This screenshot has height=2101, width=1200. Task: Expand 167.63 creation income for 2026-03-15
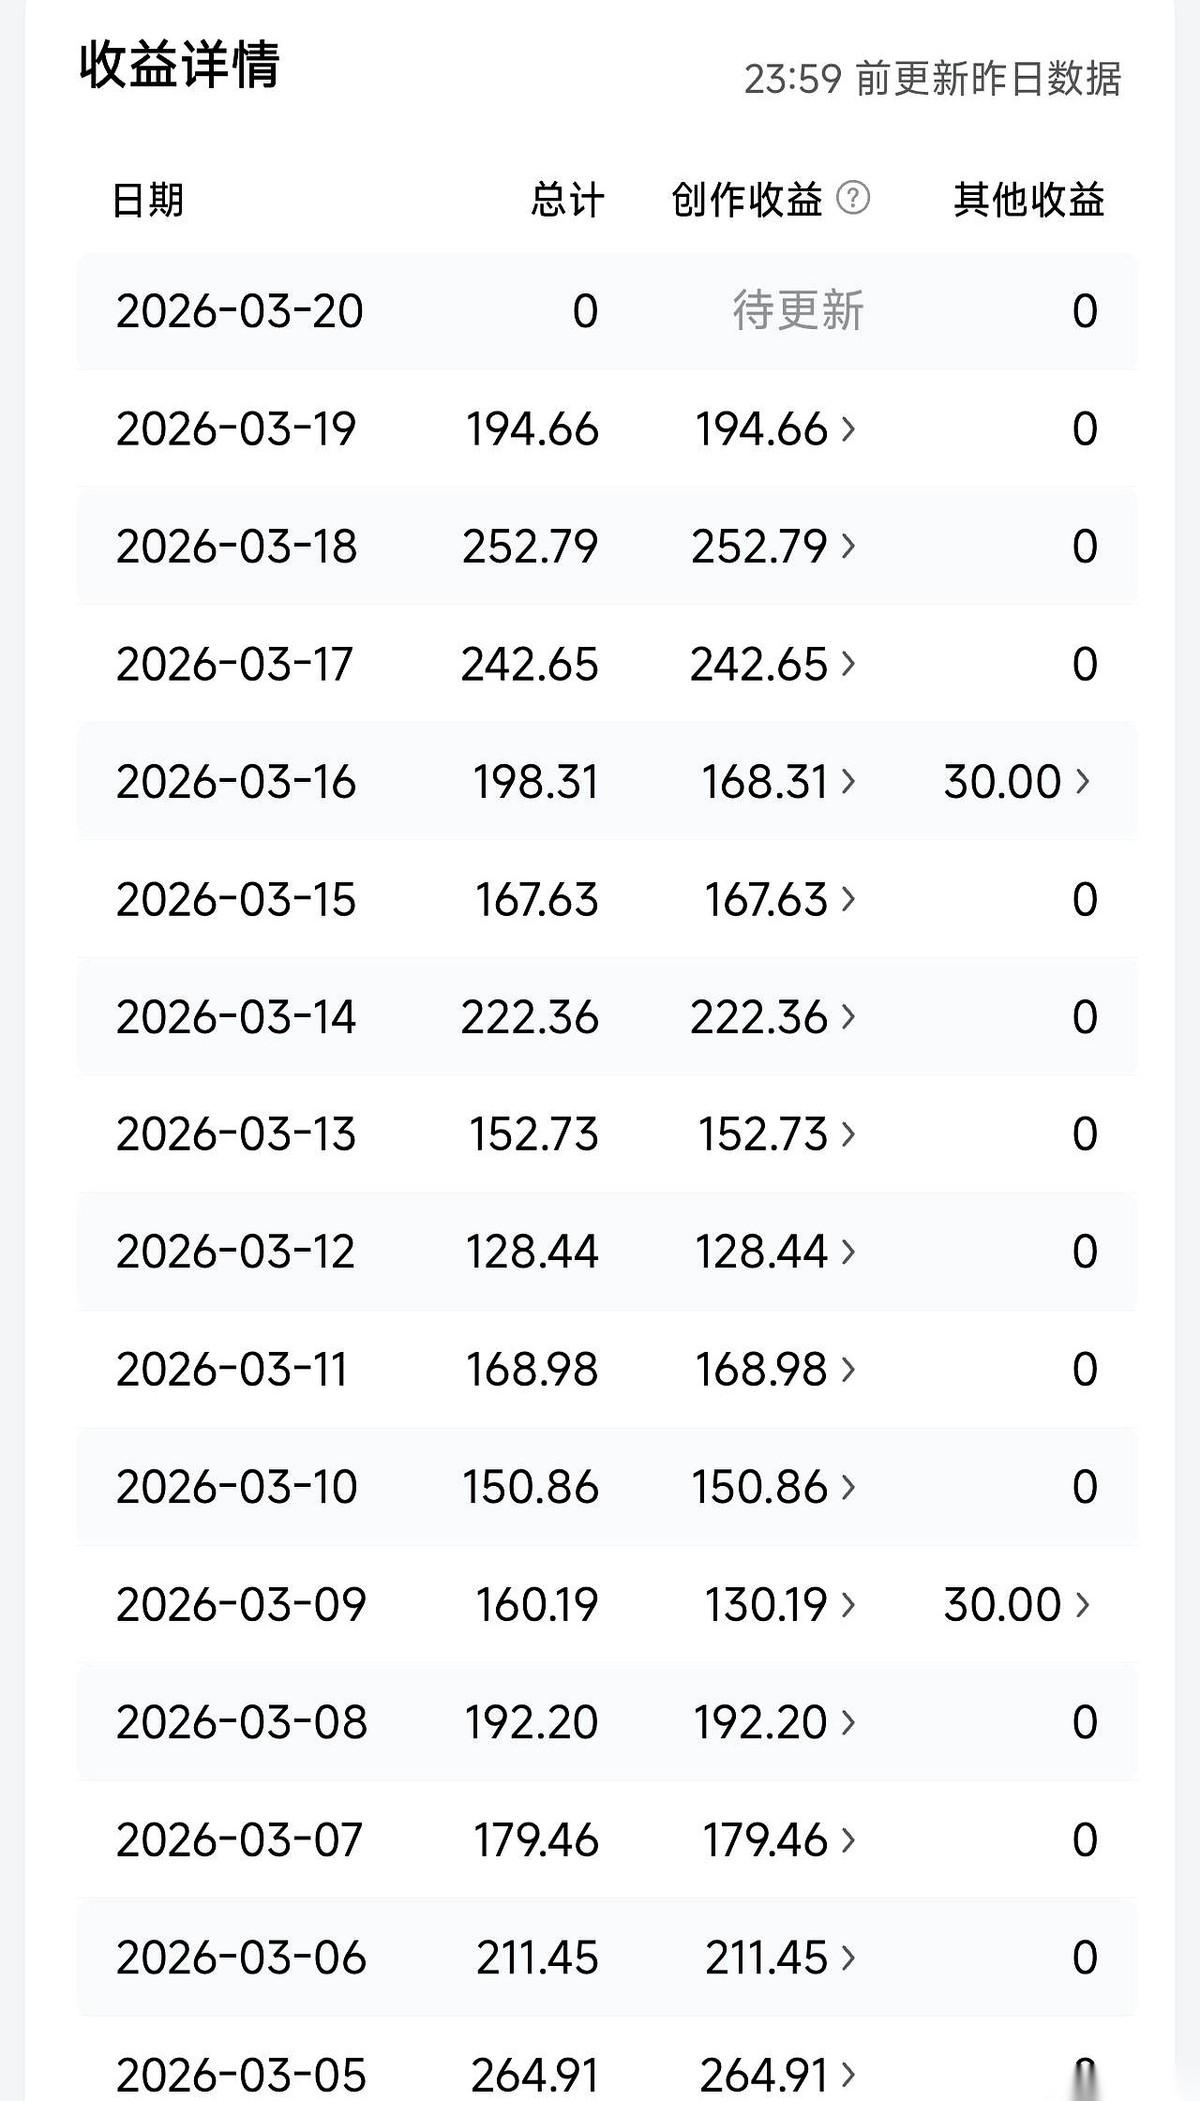(780, 900)
